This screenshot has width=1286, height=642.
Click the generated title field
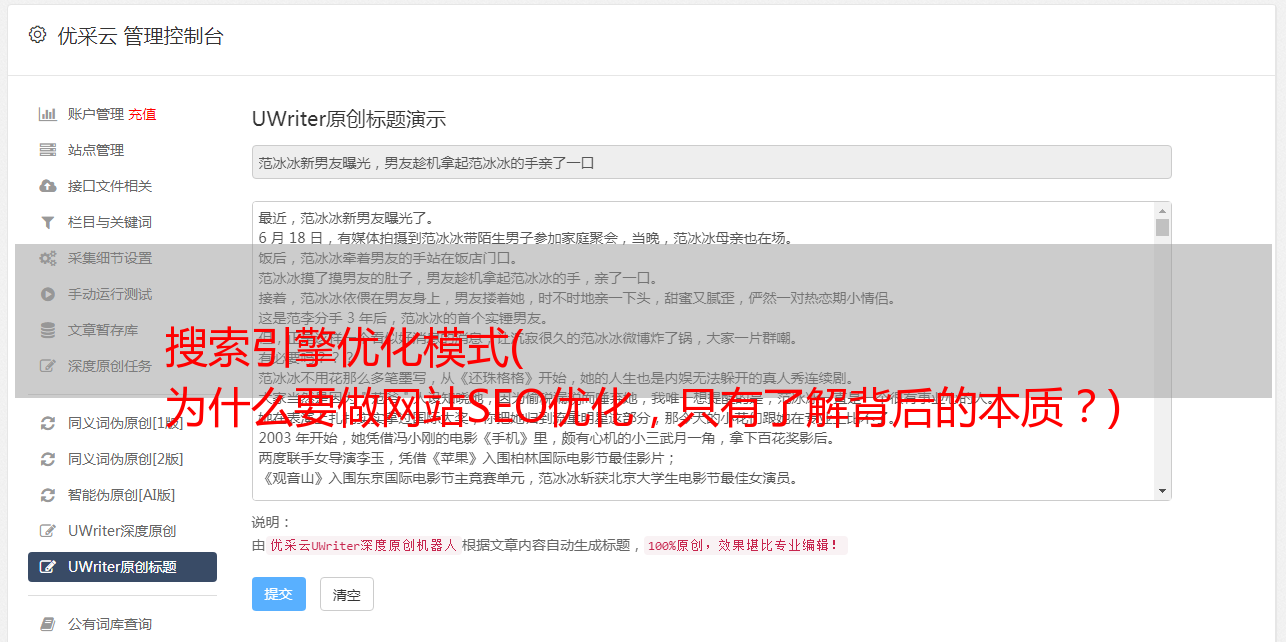click(x=711, y=162)
